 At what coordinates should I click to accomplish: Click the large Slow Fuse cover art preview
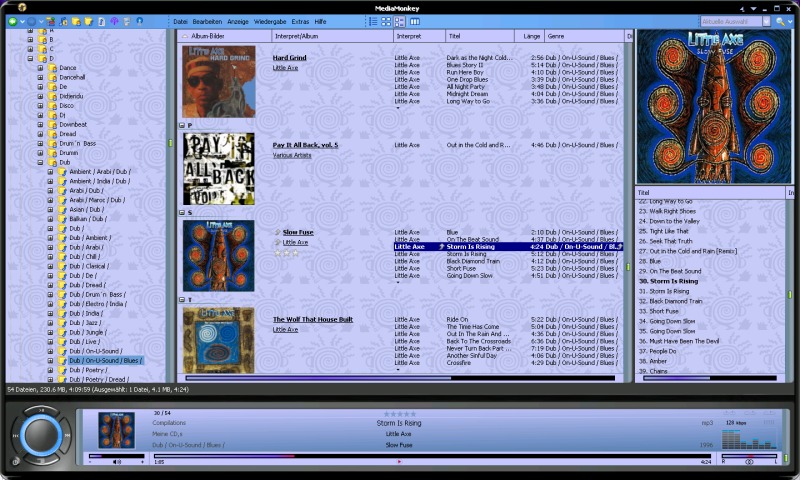[714, 107]
